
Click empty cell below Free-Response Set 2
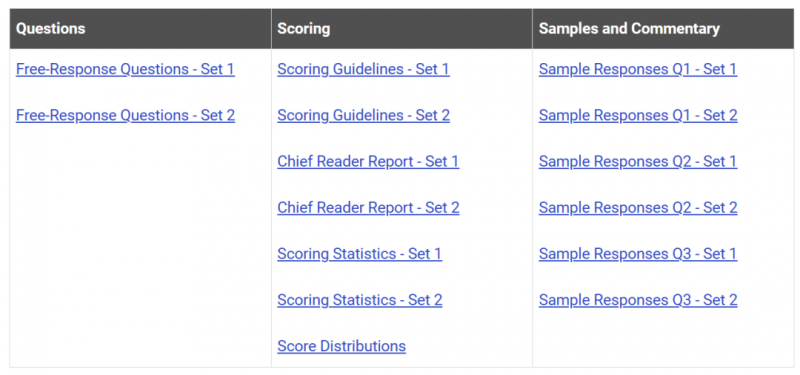140,245
